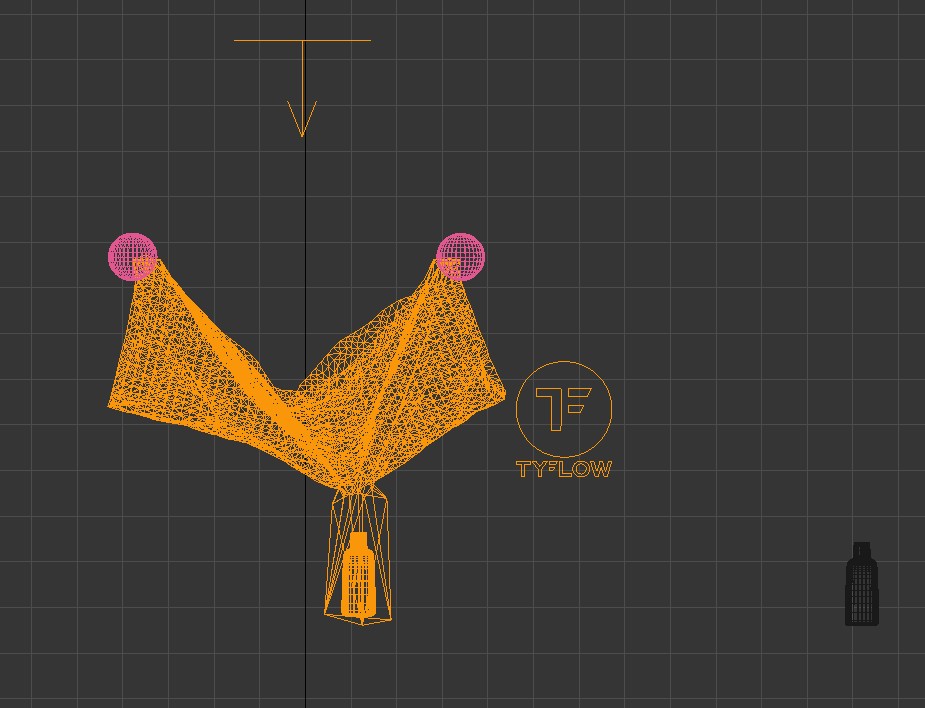Select the left pink wireframe sphere
Image resolution: width=925 pixels, height=708 pixels.
[x=133, y=257]
